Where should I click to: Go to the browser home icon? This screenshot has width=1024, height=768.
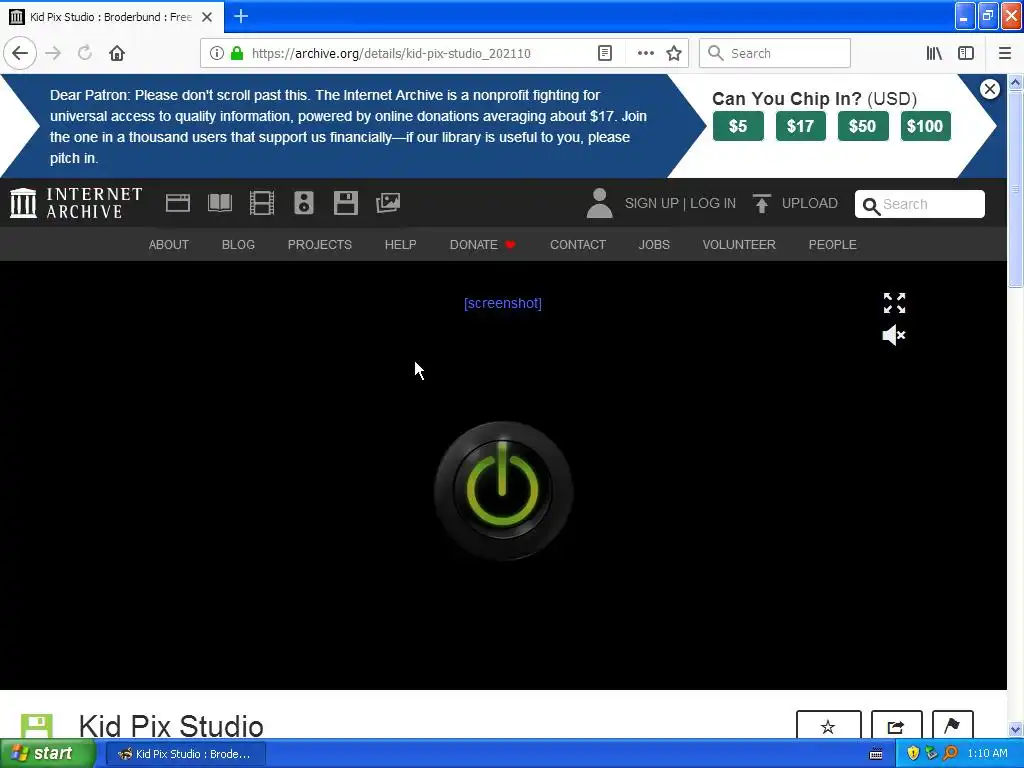(117, 53)
